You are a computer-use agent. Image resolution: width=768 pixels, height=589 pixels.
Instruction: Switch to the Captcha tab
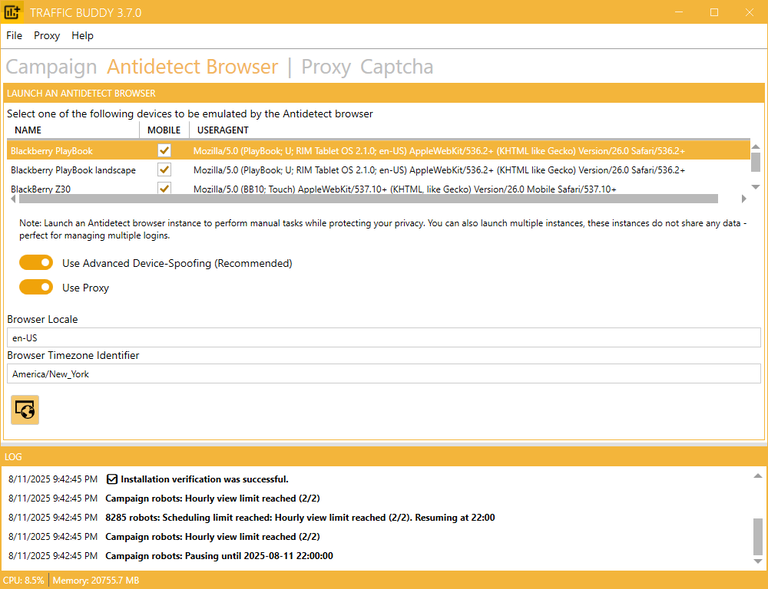coord(397,67)
